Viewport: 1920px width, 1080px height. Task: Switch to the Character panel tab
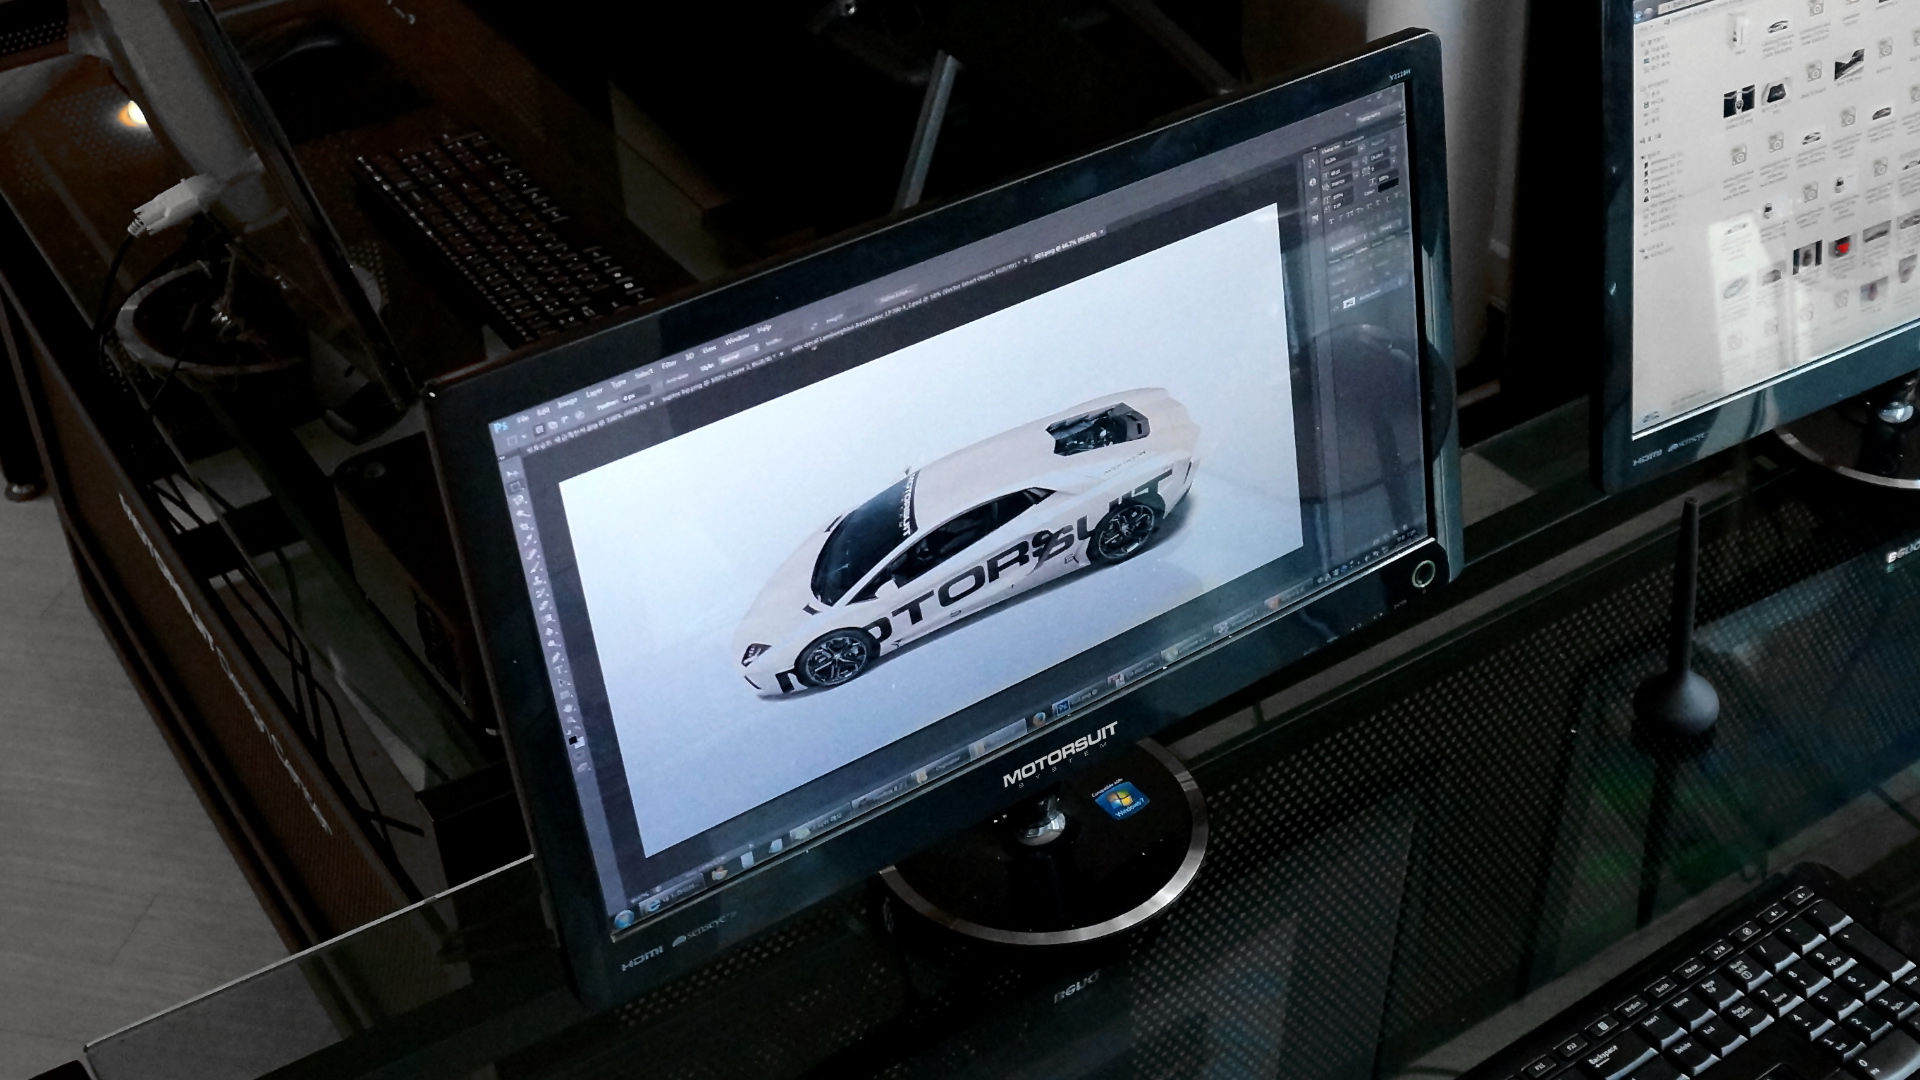point(1331,149)
